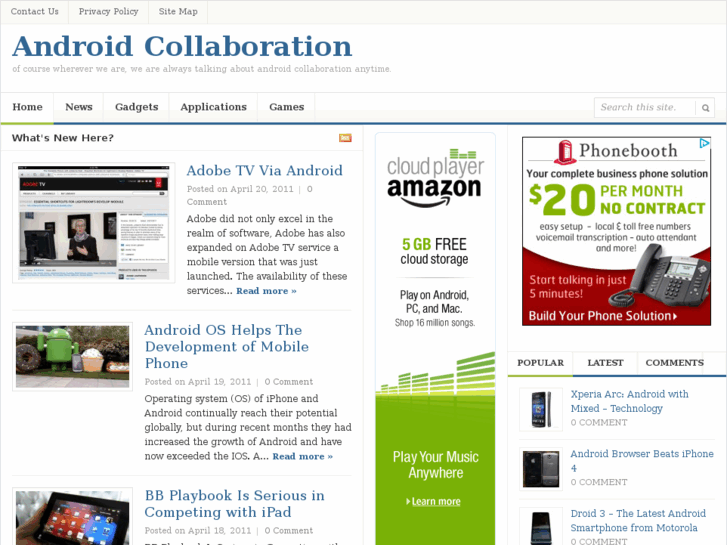The image size is (727, 545).
Task: Click Read more on Android OS article
Action: point(302,456)
